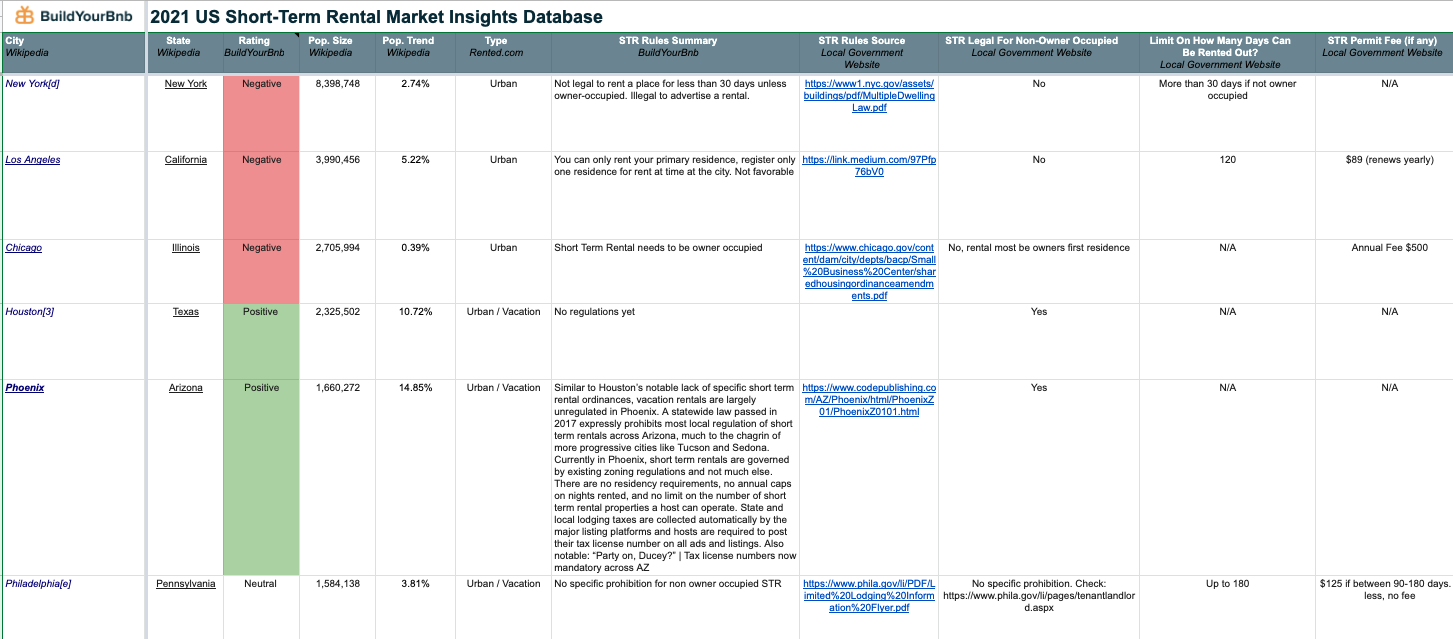The width and height of the screenshot is (1453, 639).
Task: Open the Los Angeles Medium article link
Action: [868, 166]
